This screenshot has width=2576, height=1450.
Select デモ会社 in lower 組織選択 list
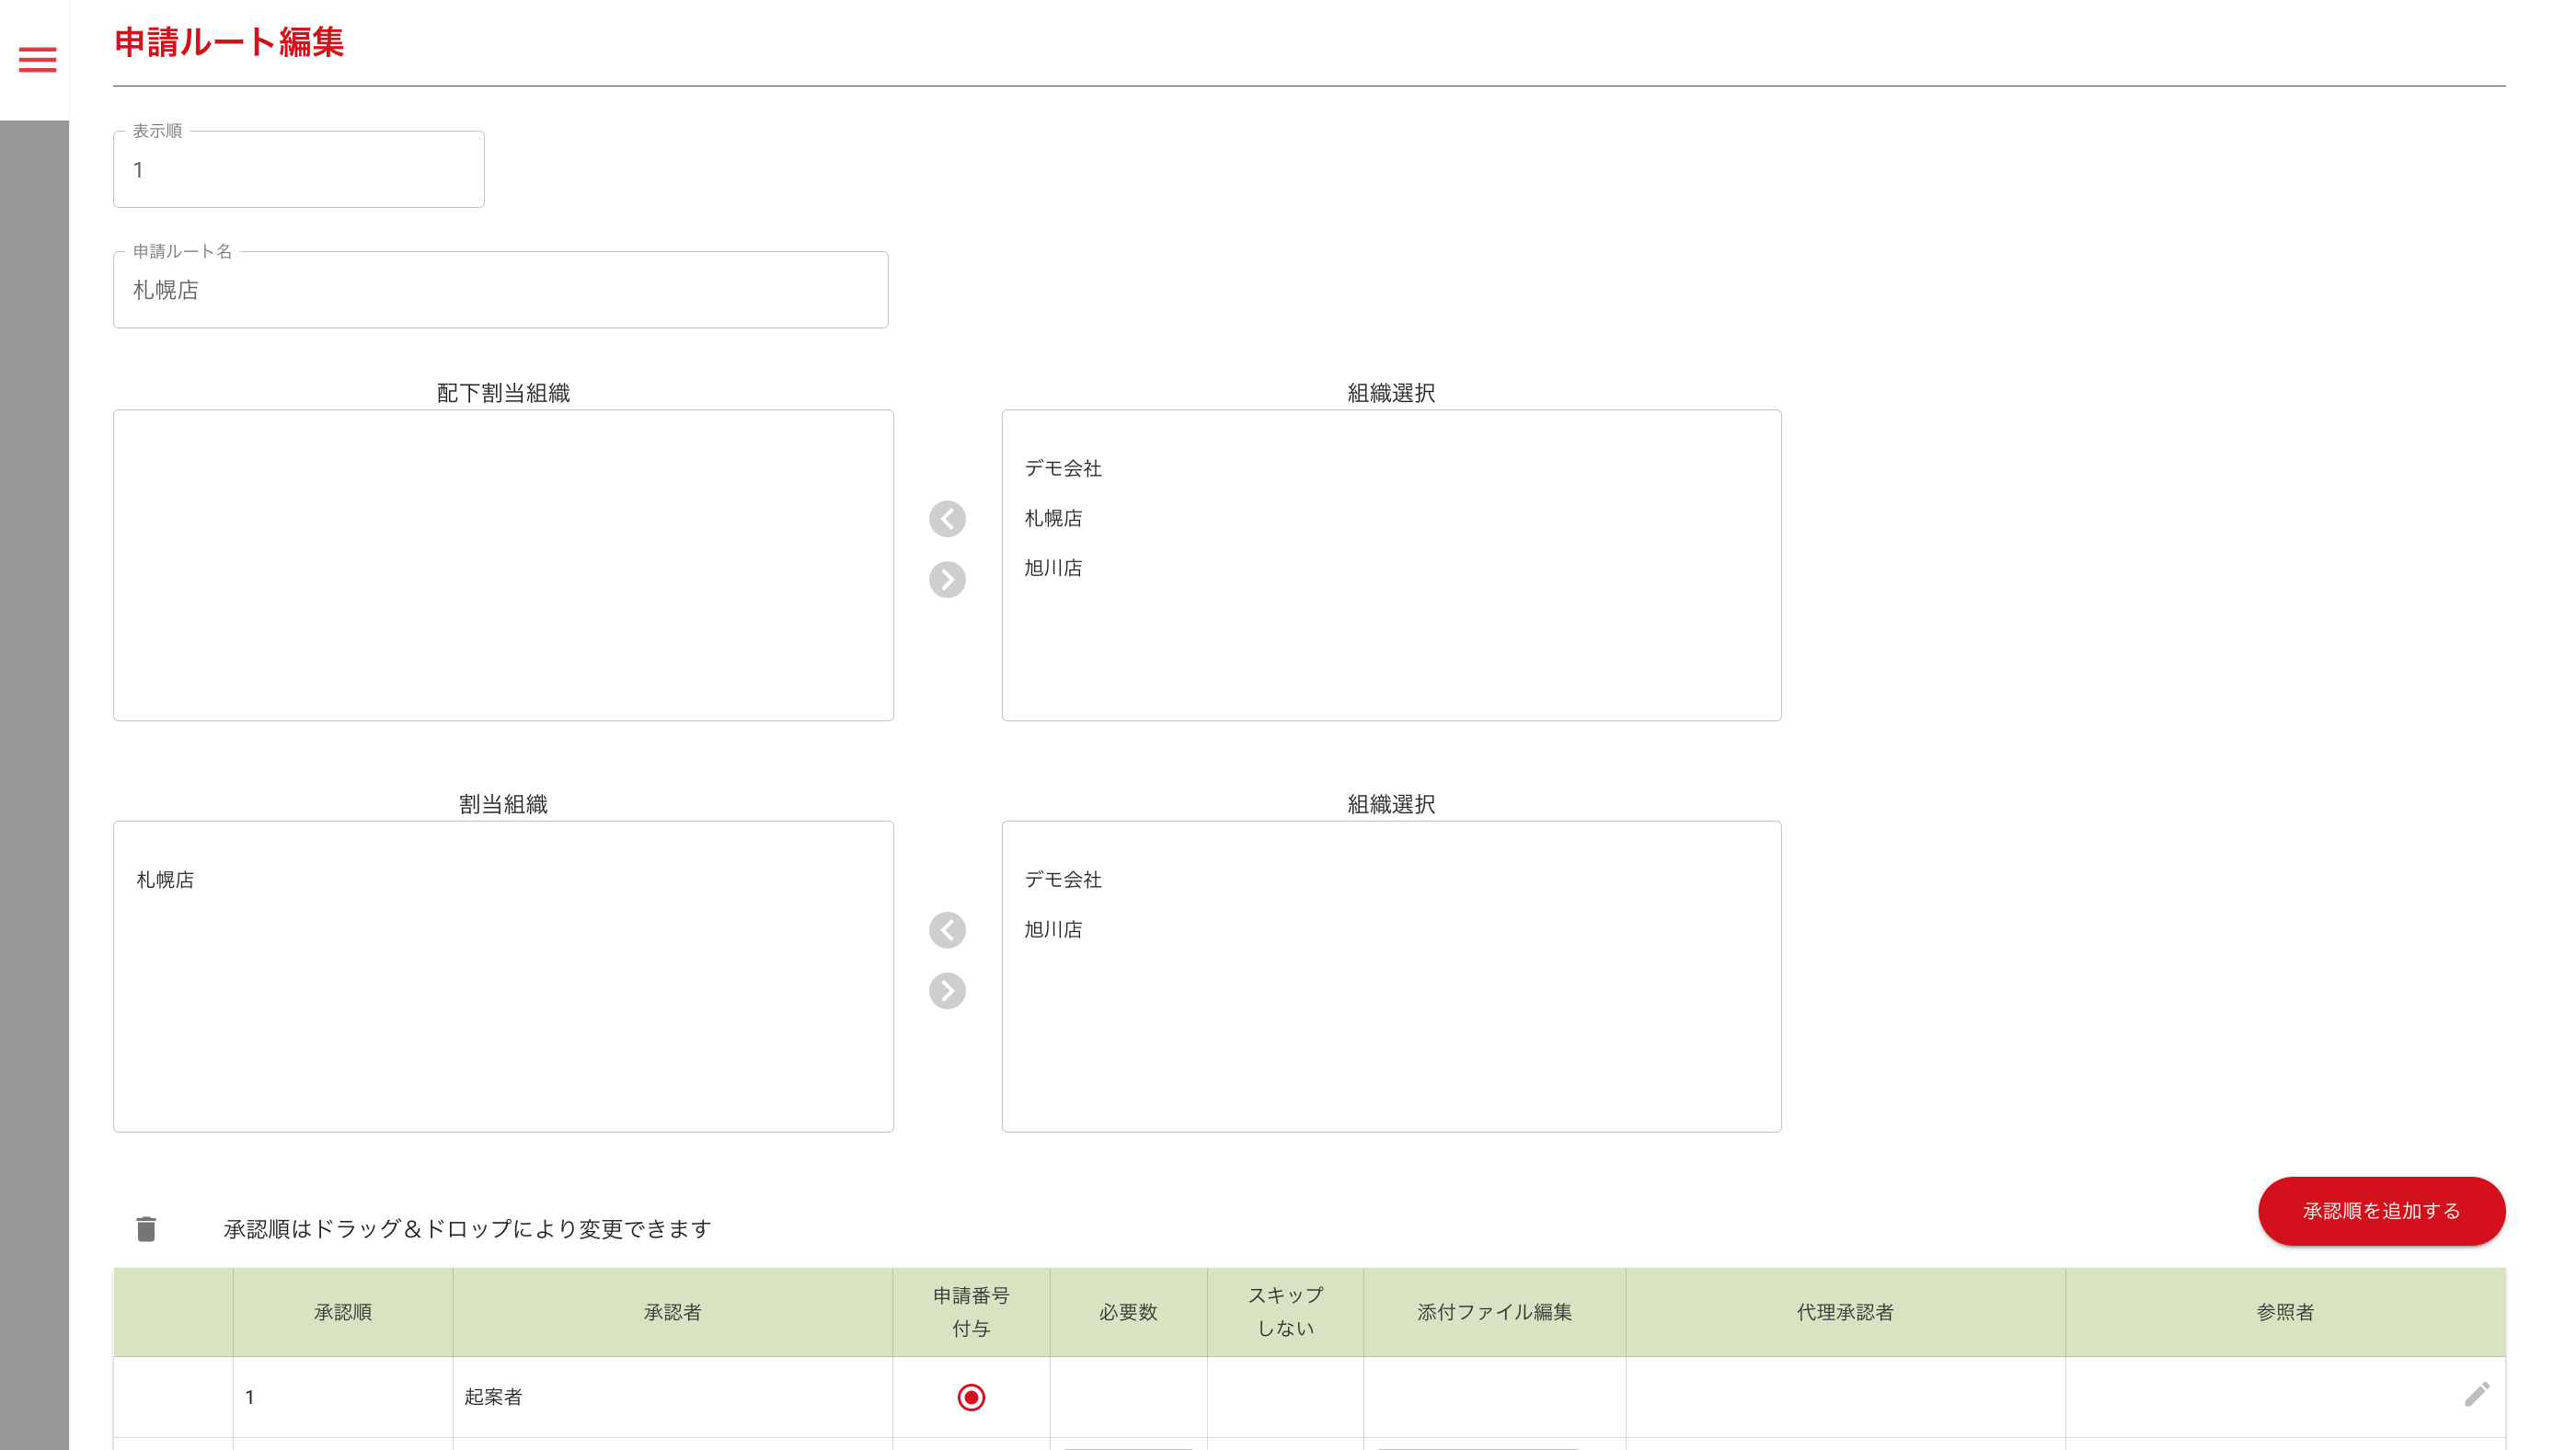1062,879
